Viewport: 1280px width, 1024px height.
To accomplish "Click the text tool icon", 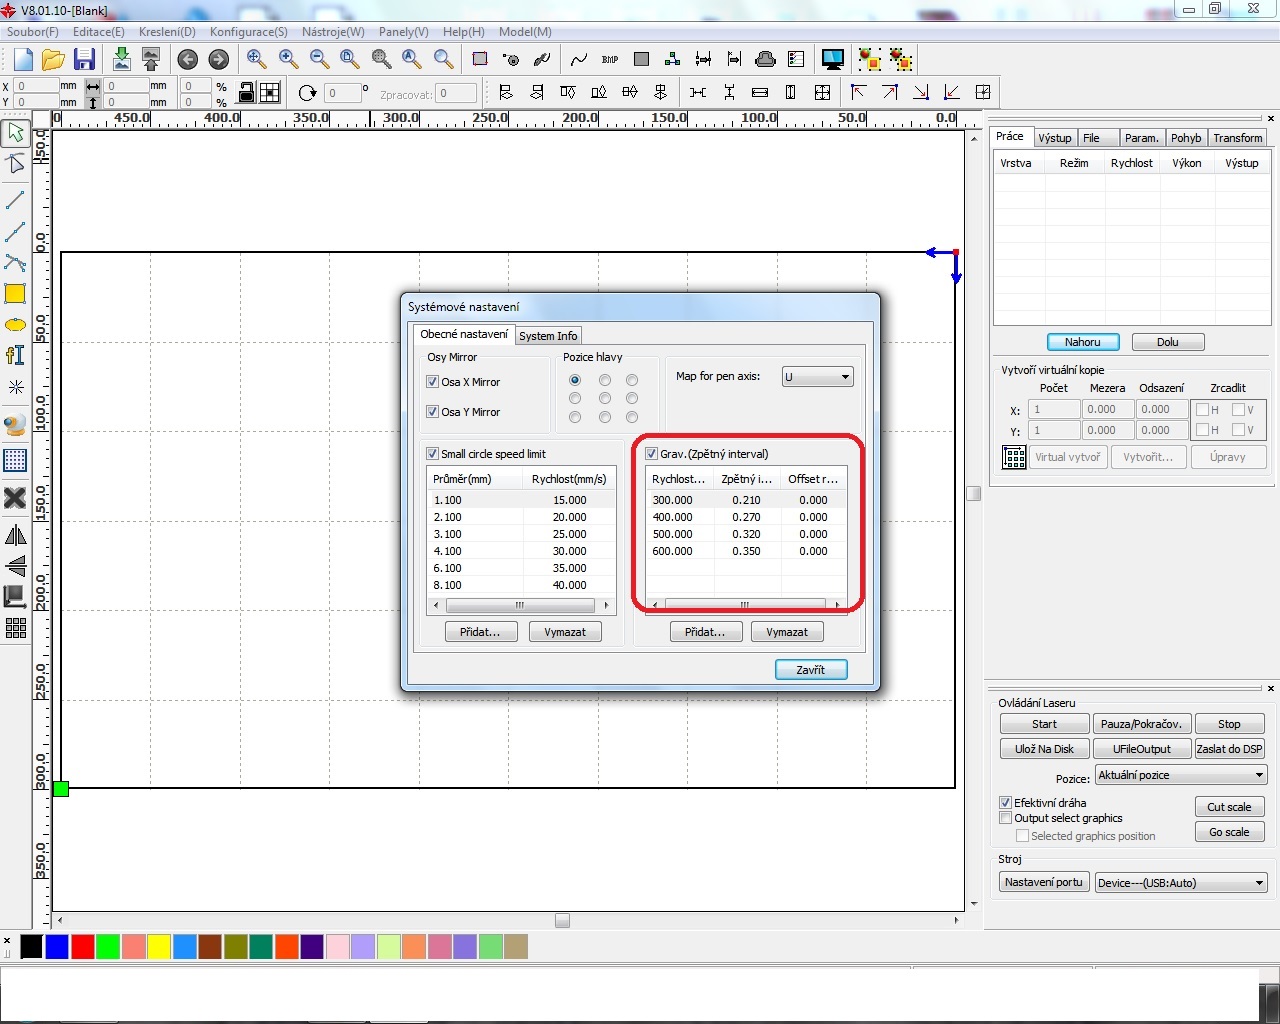I will coord(15,355).
